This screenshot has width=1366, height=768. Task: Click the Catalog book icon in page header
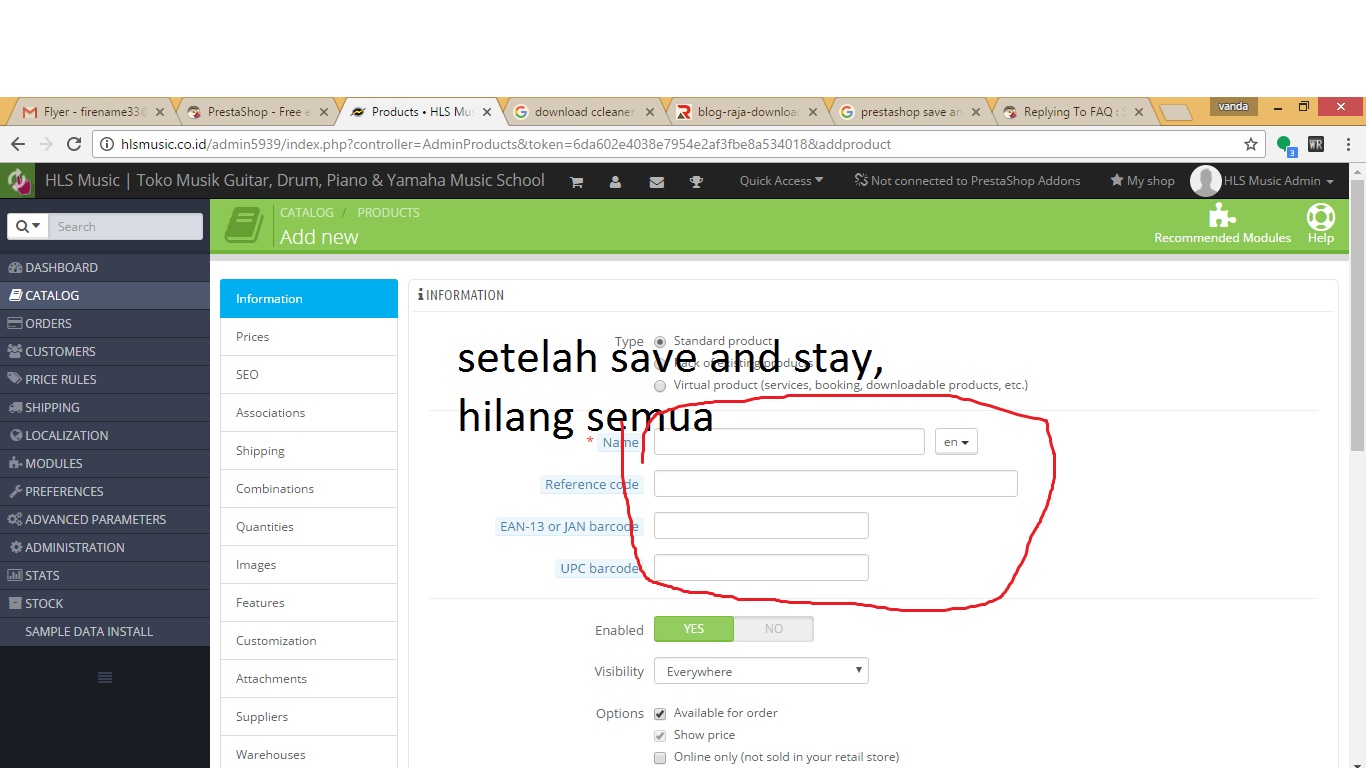244,224
